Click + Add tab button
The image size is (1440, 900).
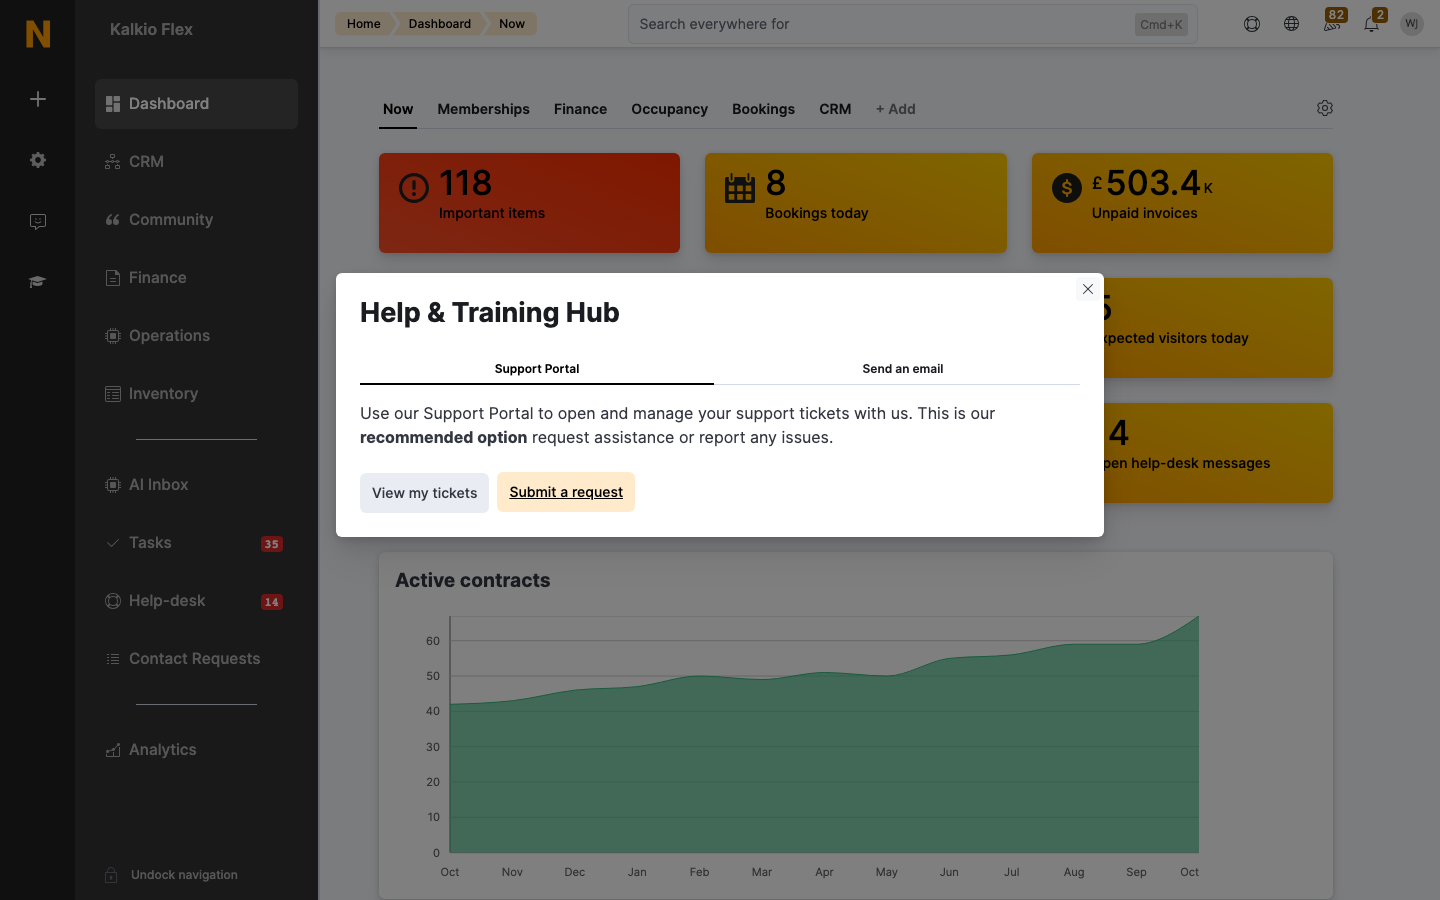coord(895,109)
